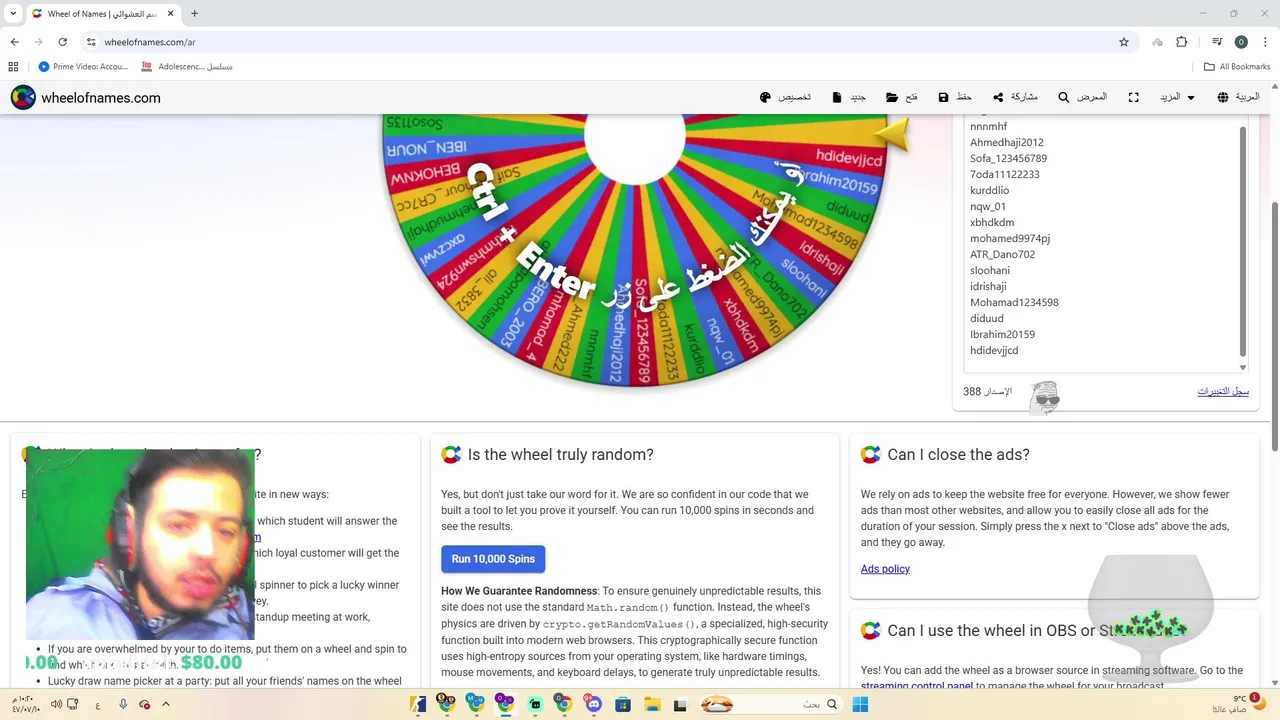Select idrishaji entry in names list
This screenshot has height=720, width=1280.
[x=989, y=286]
